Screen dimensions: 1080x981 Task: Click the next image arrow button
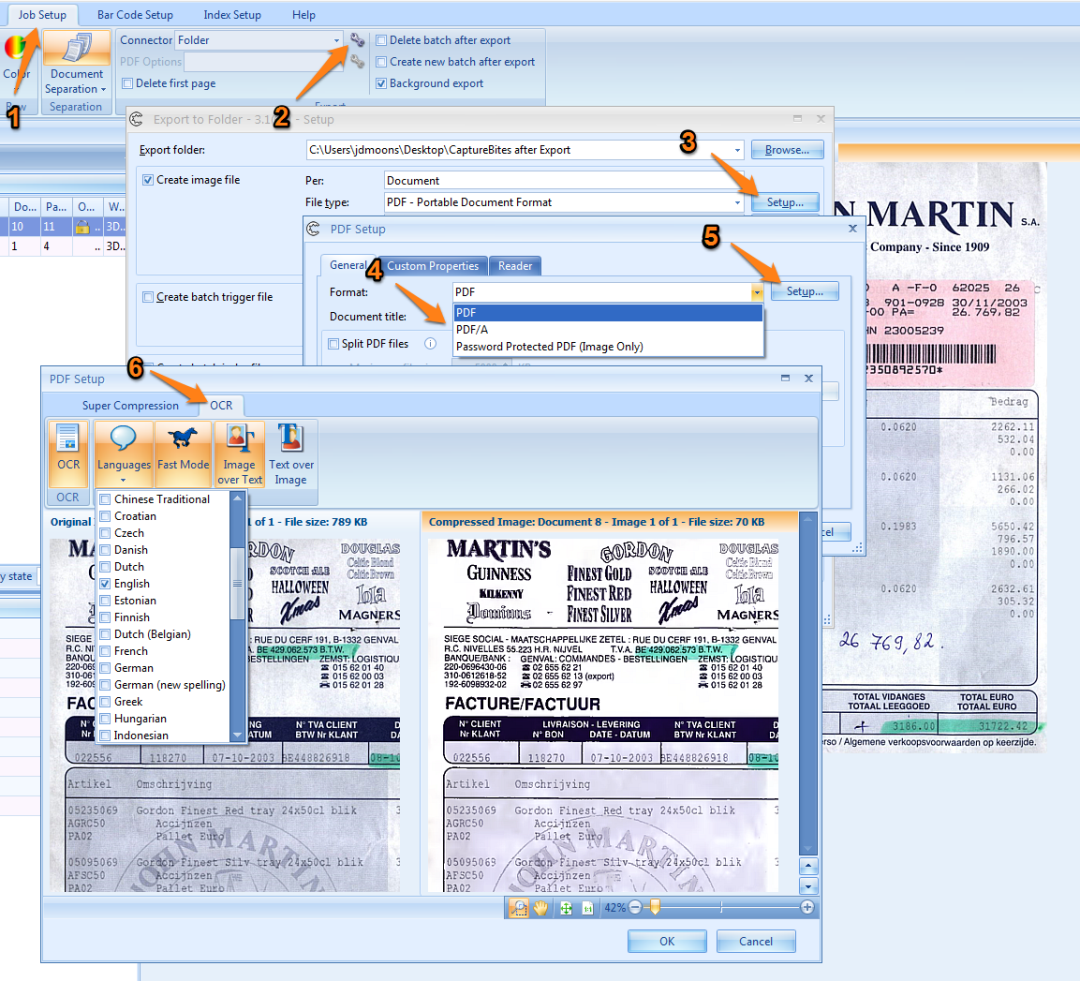pos(809,885)
